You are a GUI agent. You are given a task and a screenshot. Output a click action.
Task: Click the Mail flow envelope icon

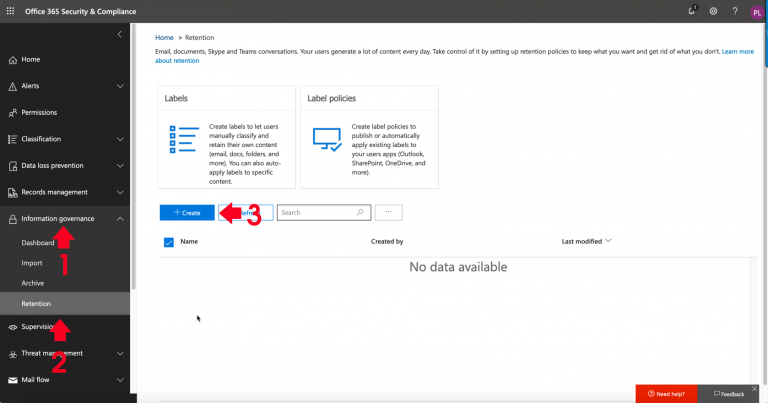(13, 380)
